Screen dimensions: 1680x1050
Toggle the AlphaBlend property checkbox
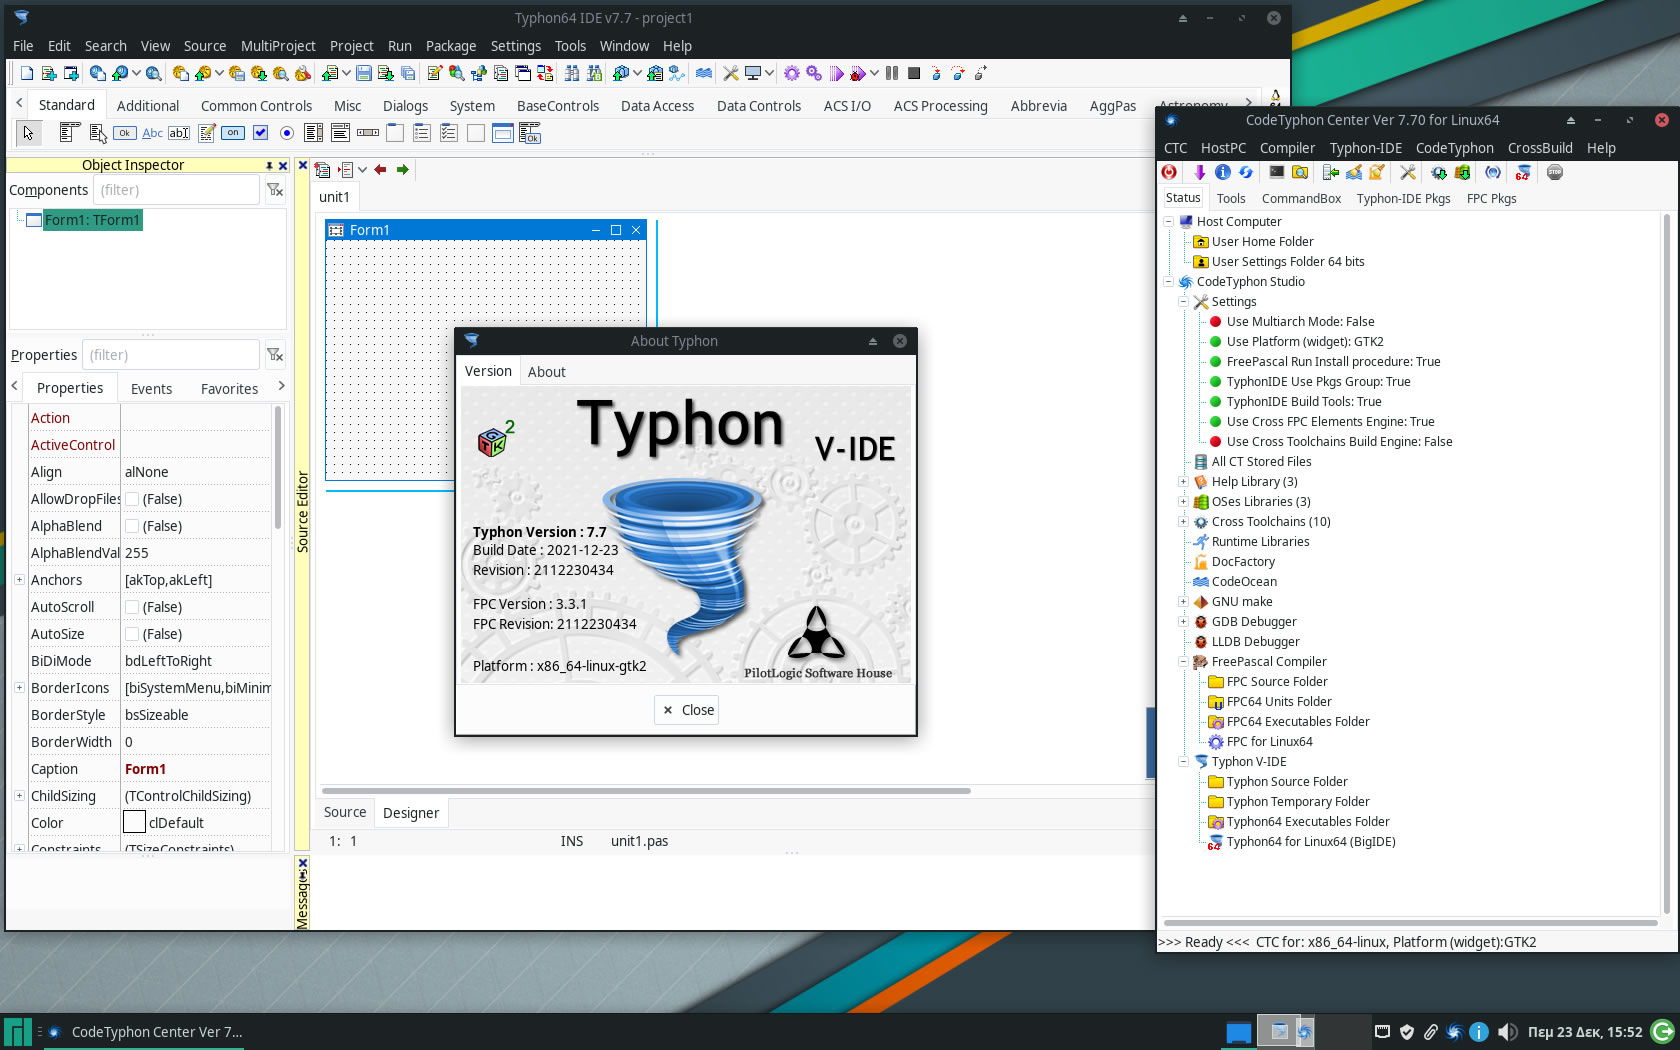132,526
